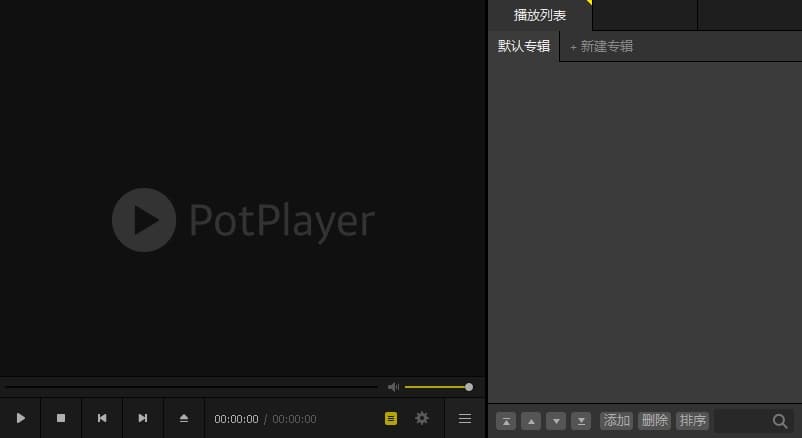Image resolution: width=802 pixels, height=438 pixels.
Task: Mute audio with the speaker icon
Action: tap(394, 387)
